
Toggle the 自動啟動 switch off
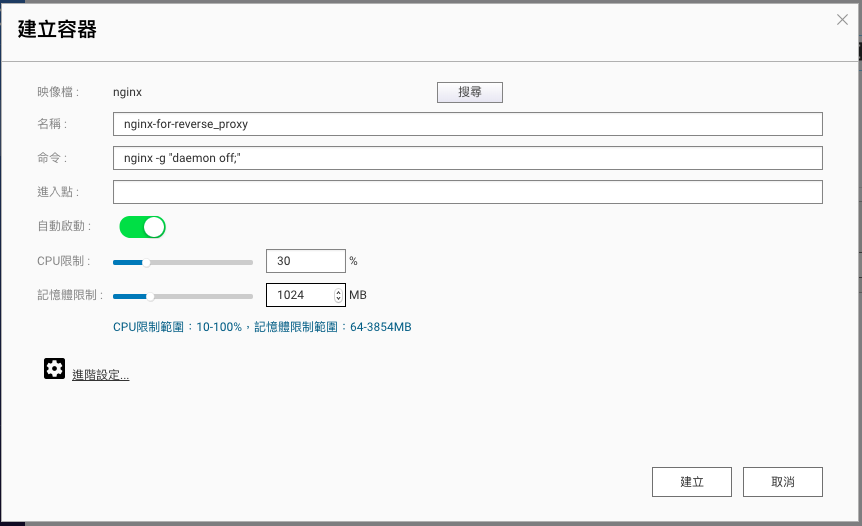point(142,227)
